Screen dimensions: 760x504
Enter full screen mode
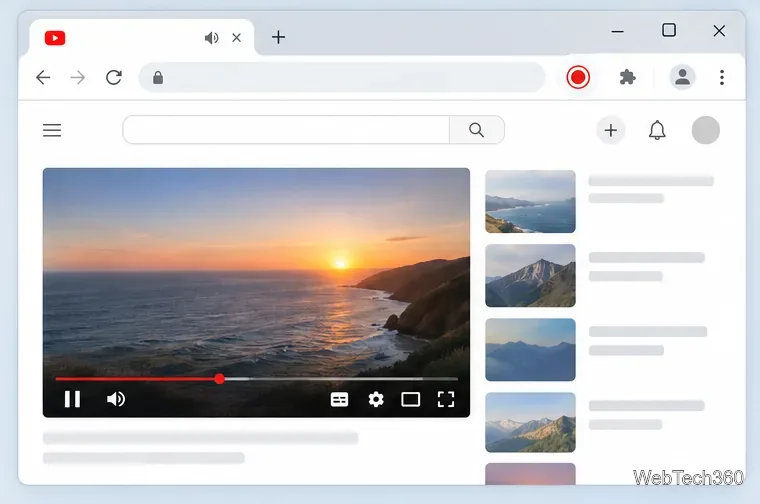[446, 399]
